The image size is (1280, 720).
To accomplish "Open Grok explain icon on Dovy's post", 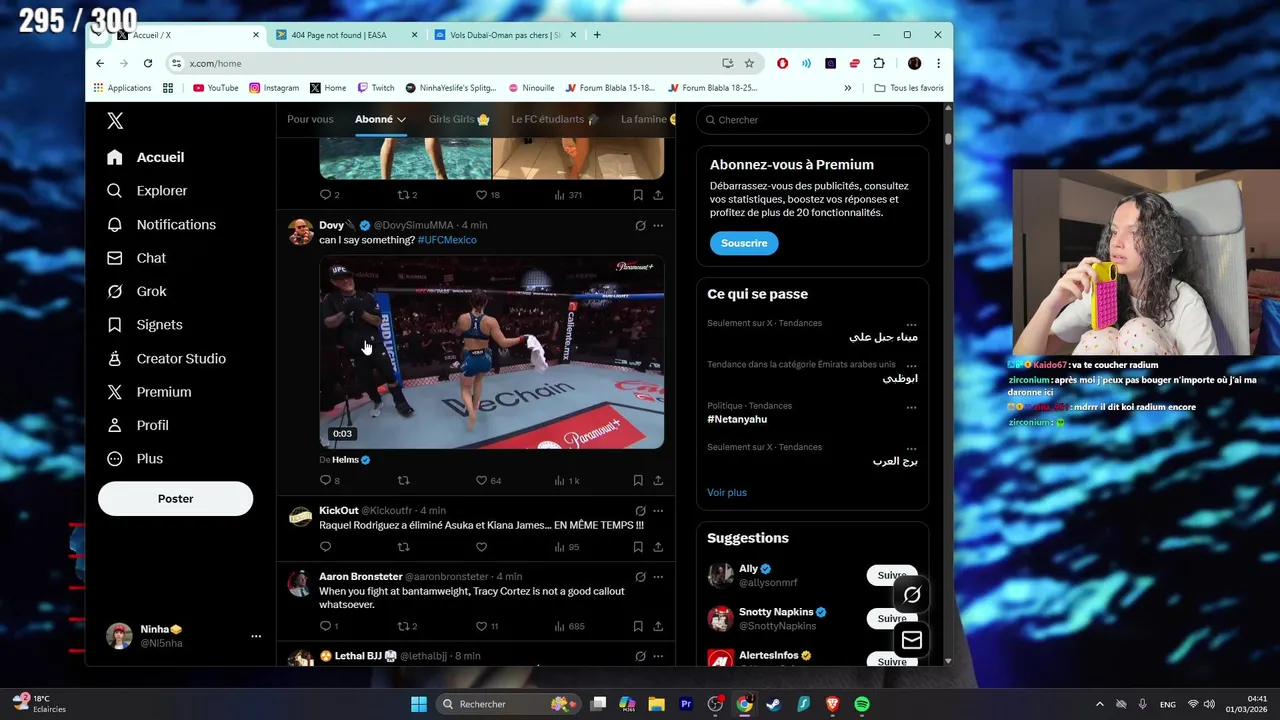I will (x=640, y=226).
